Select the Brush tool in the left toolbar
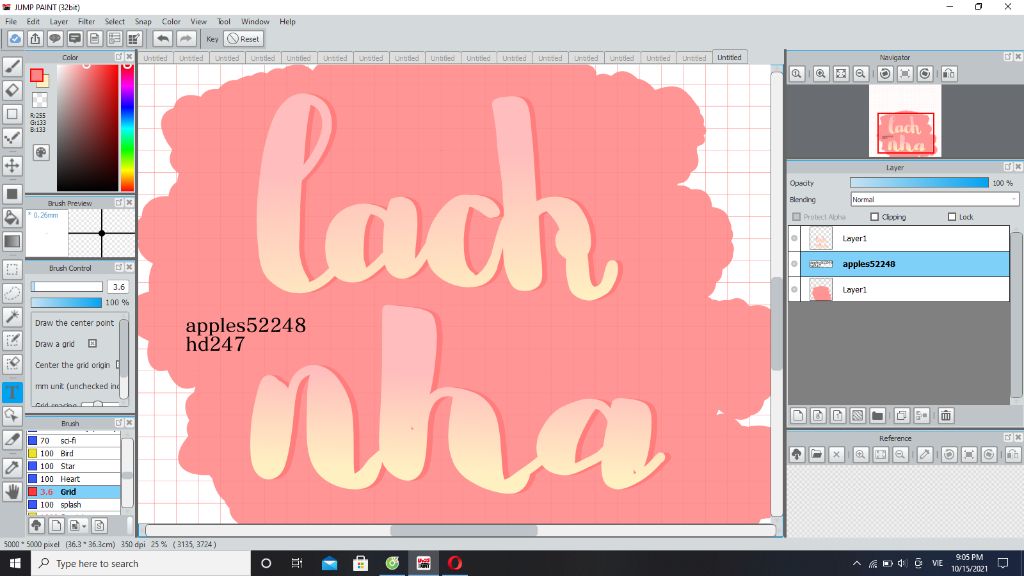Image resolution: width=1024 pixels, height=576 pixels. click(x=12, y=66)
